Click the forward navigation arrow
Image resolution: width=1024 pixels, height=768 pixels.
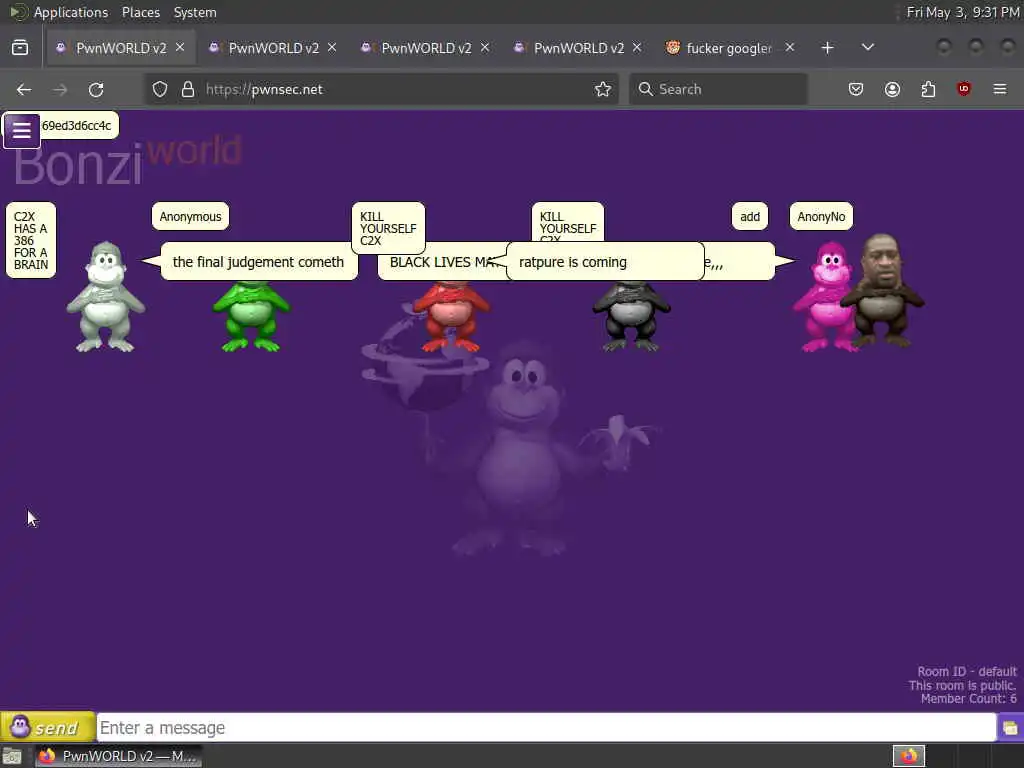click(60, 89)
